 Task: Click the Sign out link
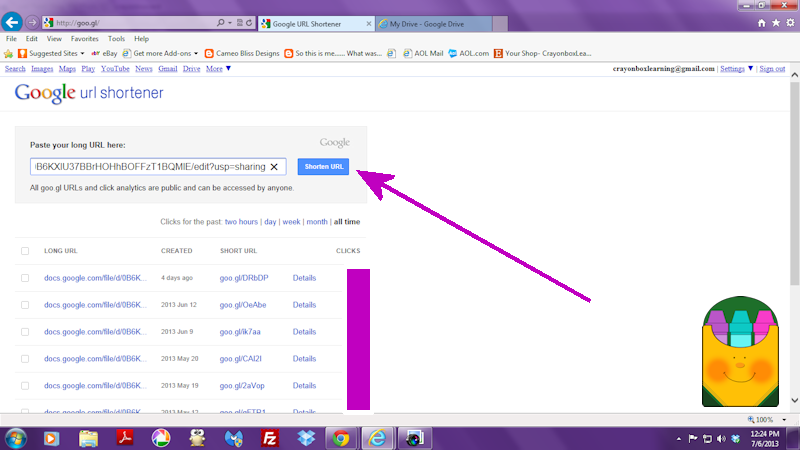pyautogui.click(x=772, y=68)
